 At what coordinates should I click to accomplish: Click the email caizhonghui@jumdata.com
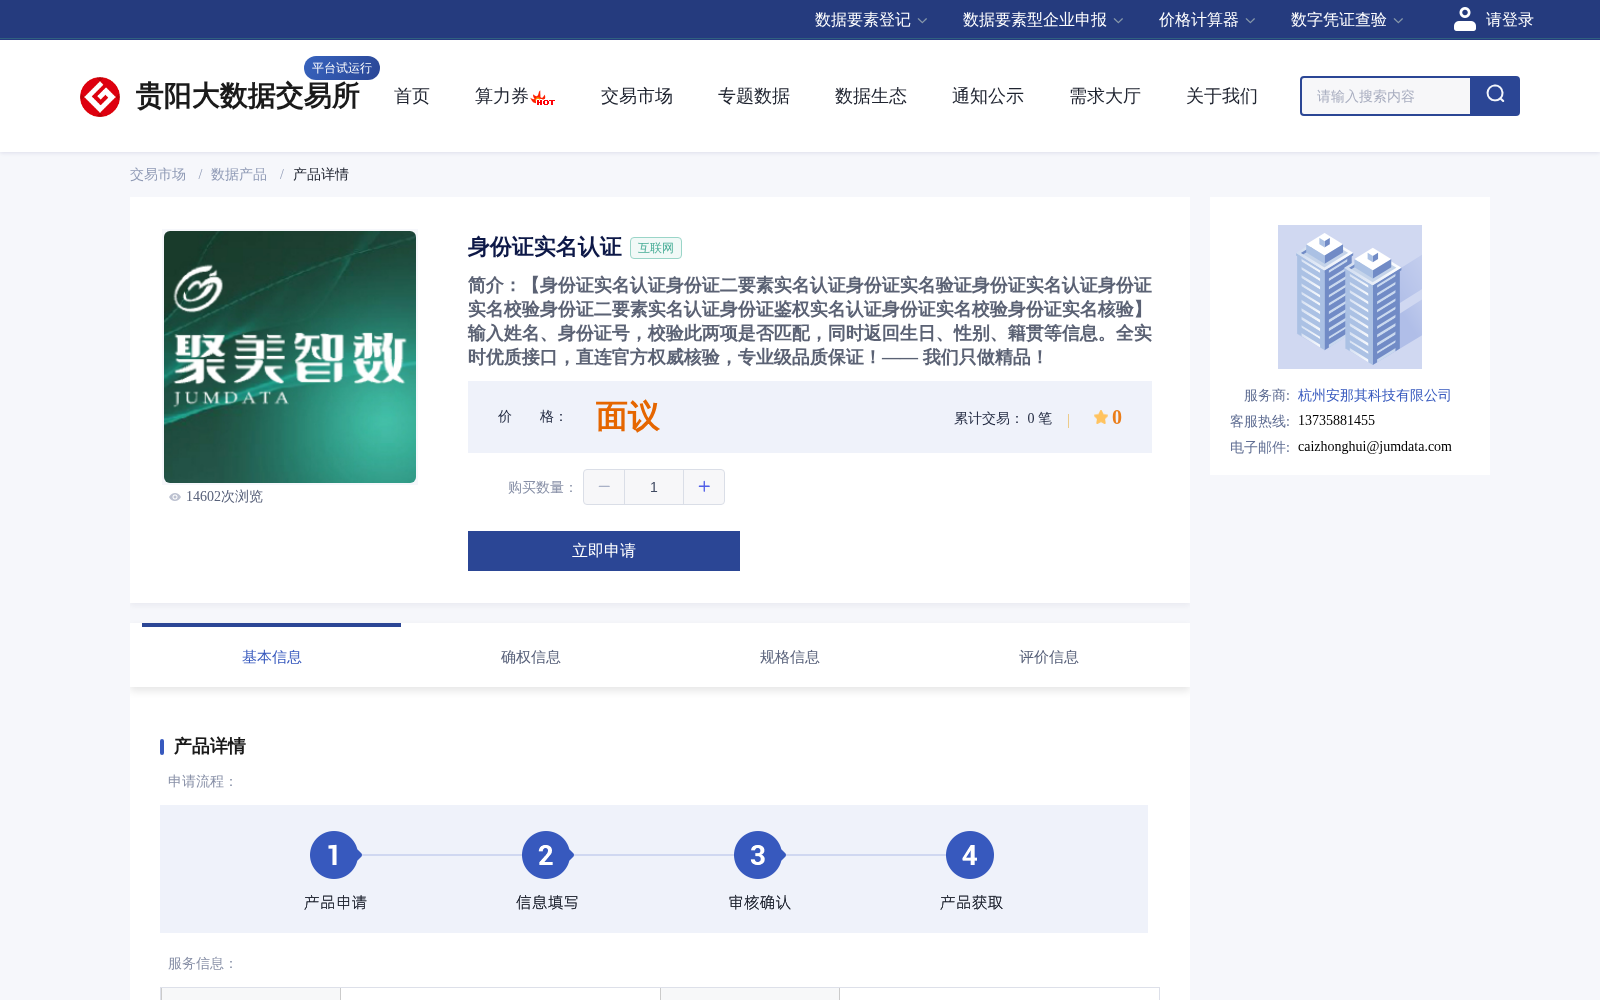coord(1375,446)
